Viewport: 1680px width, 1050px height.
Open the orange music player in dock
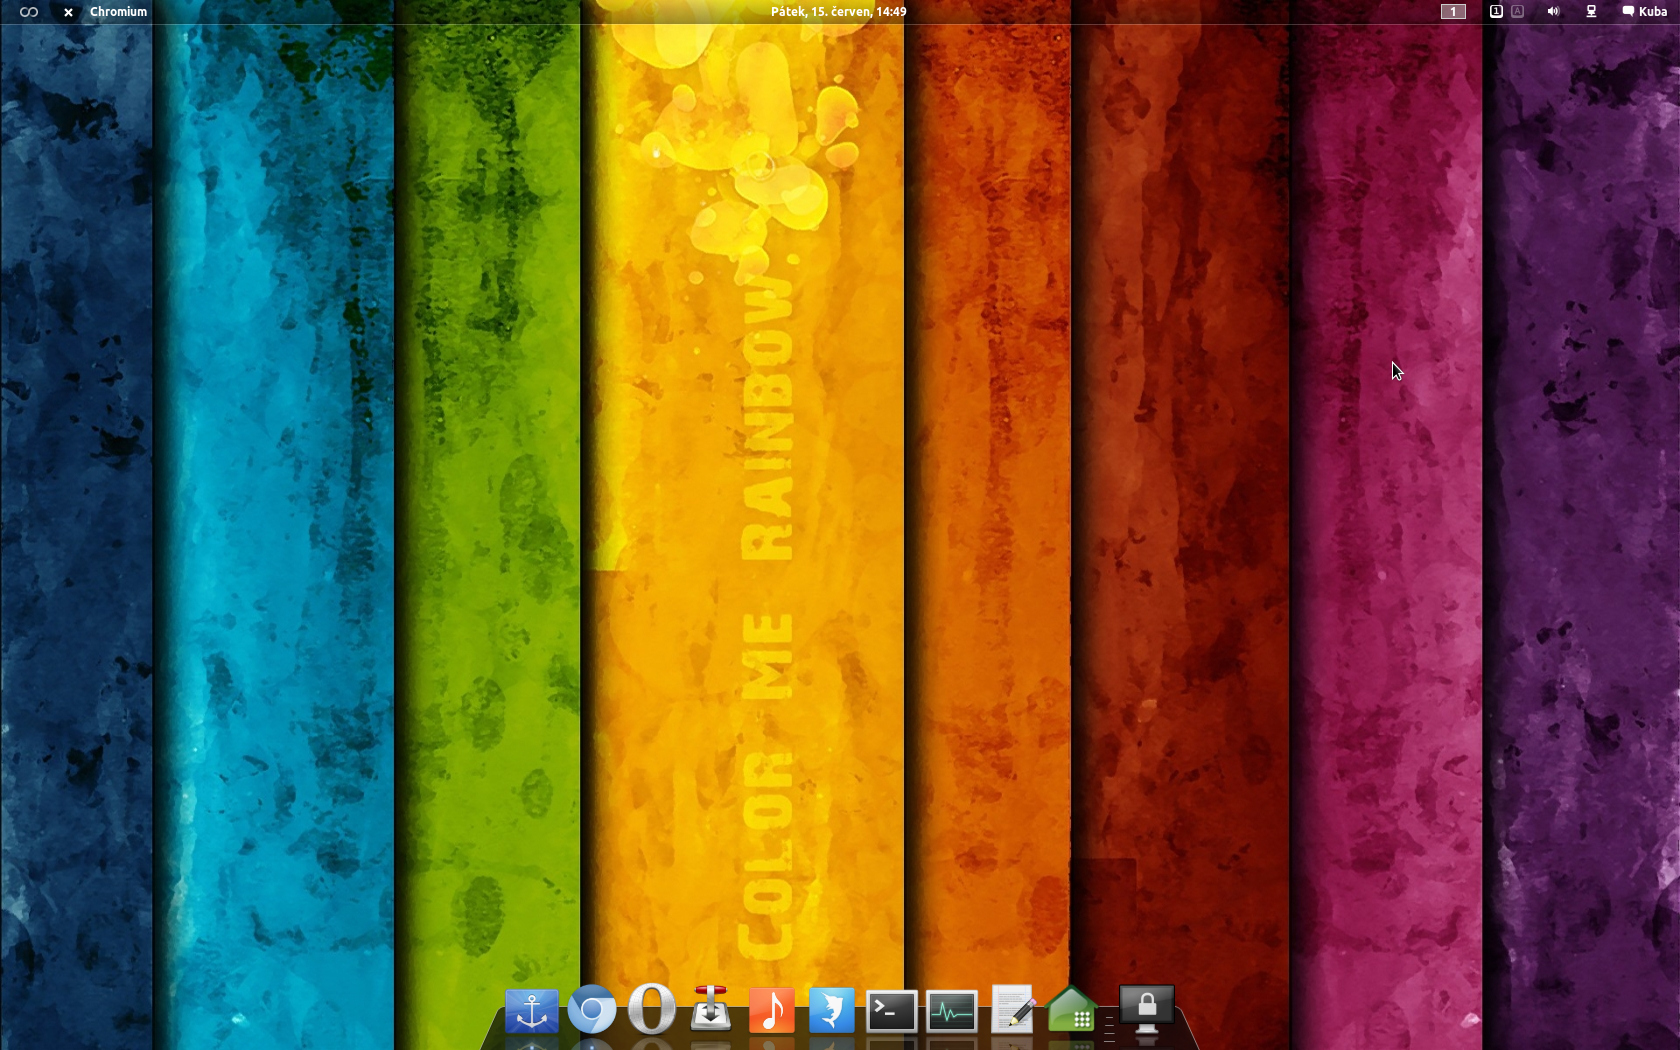[x=772, y=1010]
